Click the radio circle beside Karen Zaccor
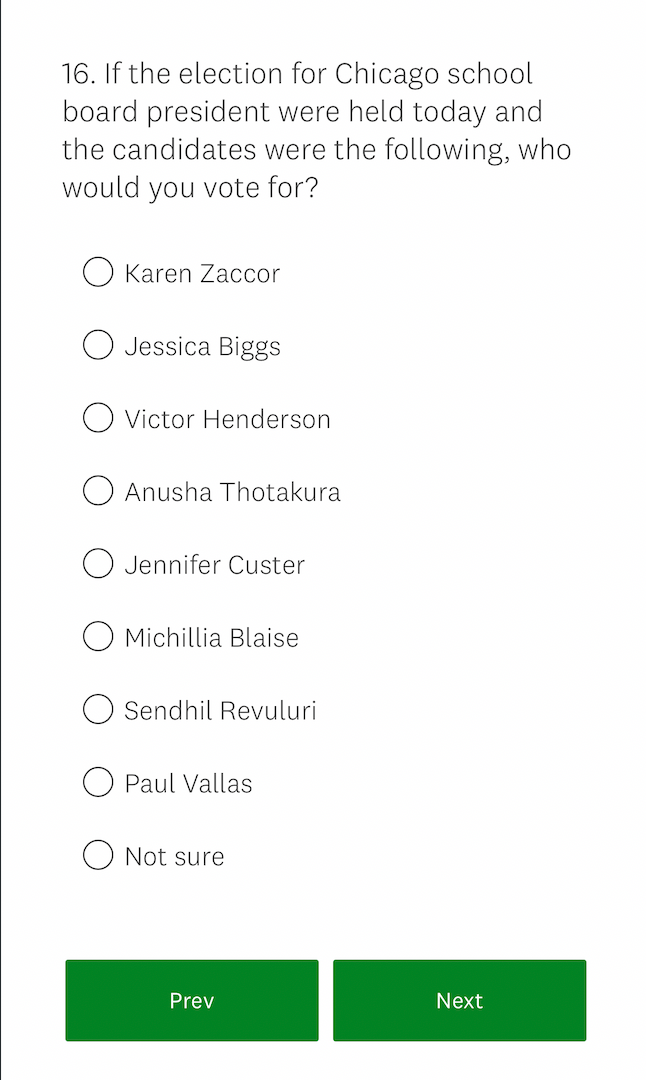Viewport: 646px width, 1080px height. (97, 272)
